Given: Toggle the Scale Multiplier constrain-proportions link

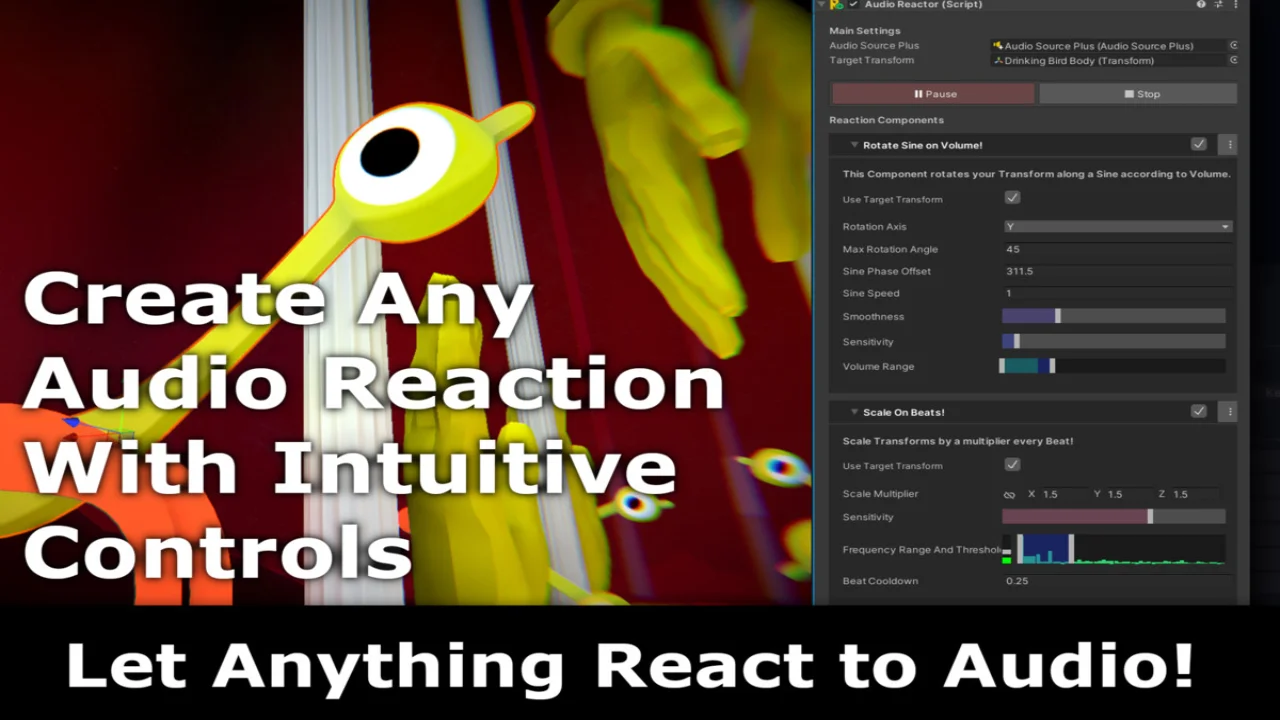Looking at the screenshot, I should coord(1009,495).
